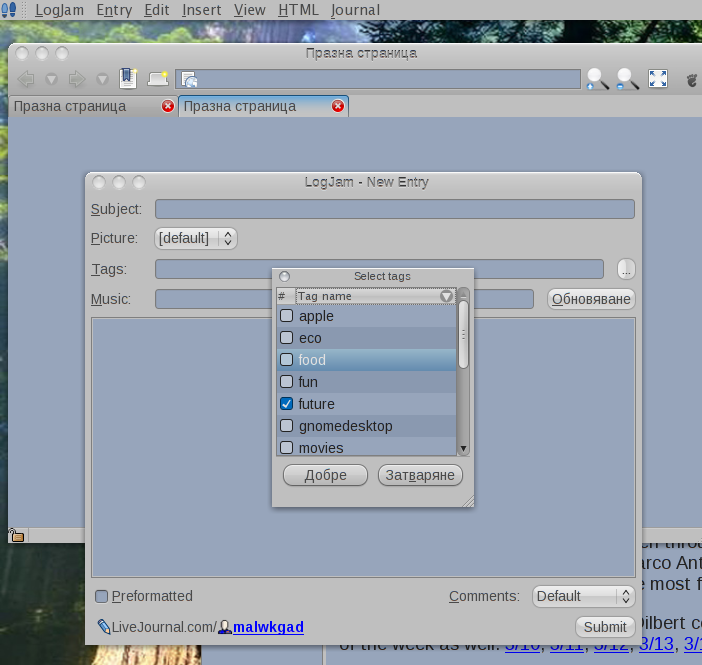Toggle the gnomedesktop tag checkbox
The height and width of the screenshot is (665, 702).
[287, 425]
